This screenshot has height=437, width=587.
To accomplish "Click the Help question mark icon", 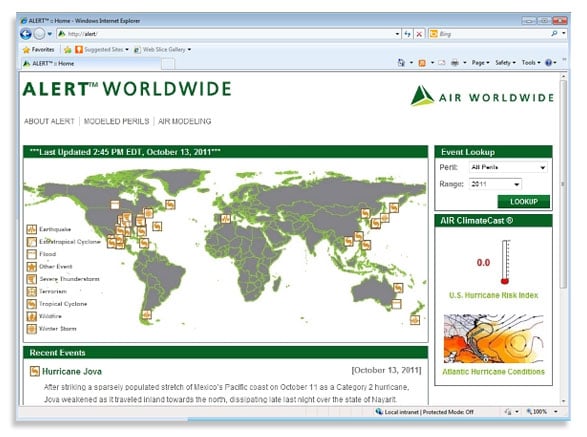I will pyautogui.click(x=548, y=63).
